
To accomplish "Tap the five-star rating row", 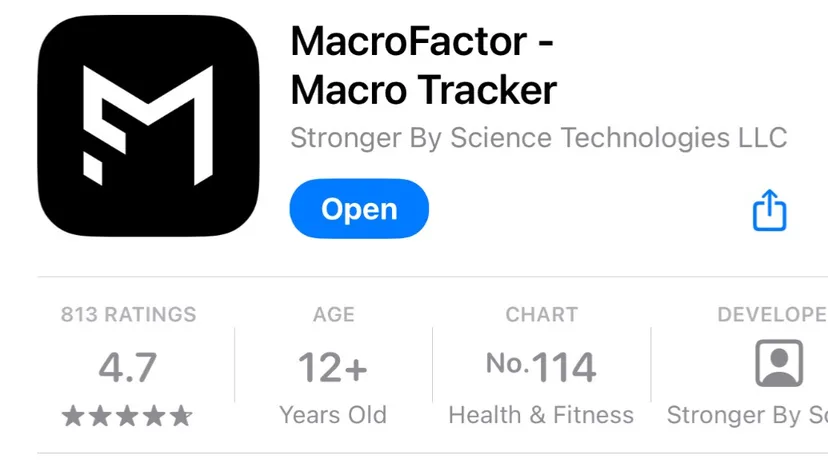I will (127, 416).
